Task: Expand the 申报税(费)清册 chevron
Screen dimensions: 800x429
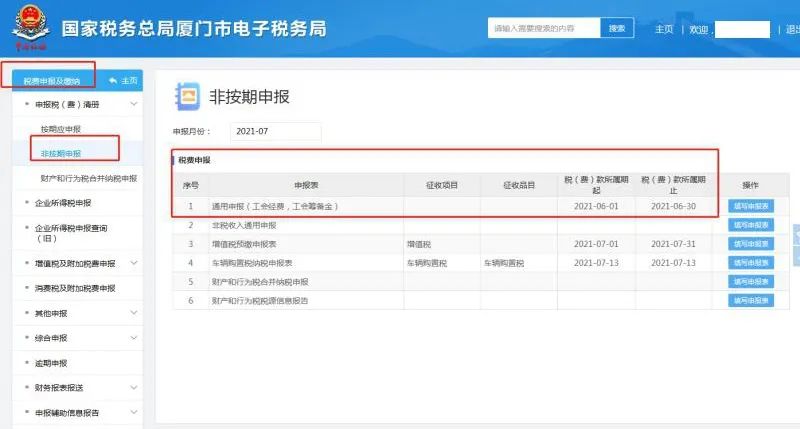Action: pyautogui.click(x=134, y=104)
